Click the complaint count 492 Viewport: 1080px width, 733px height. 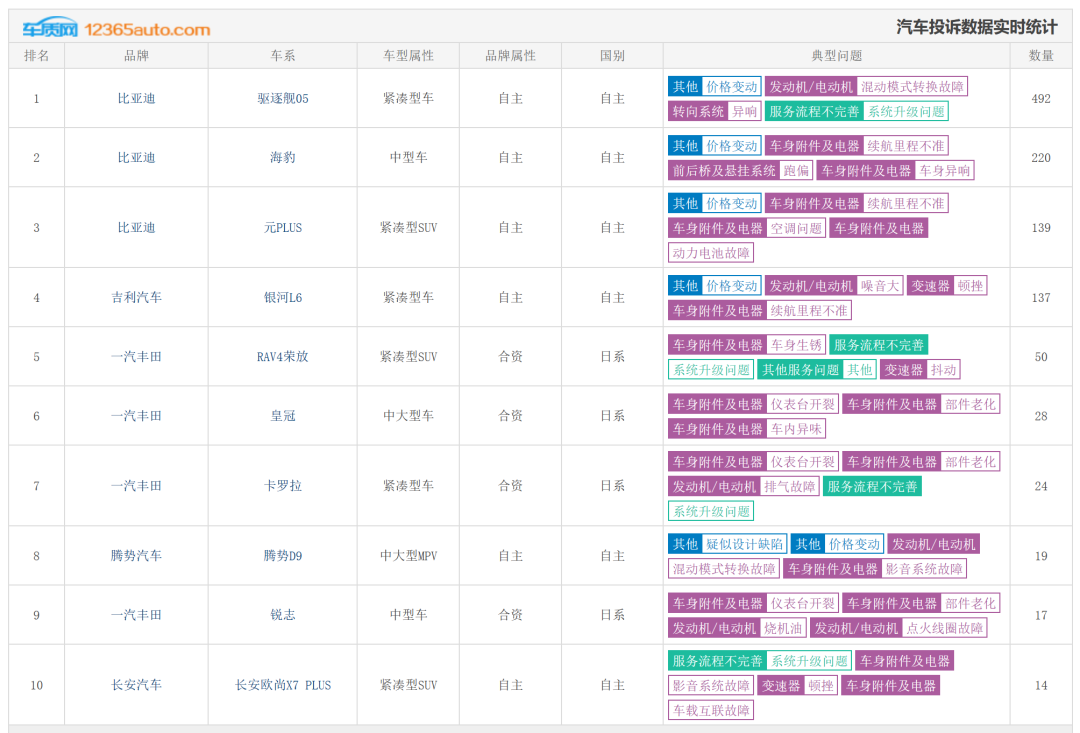coord(1041,99)
